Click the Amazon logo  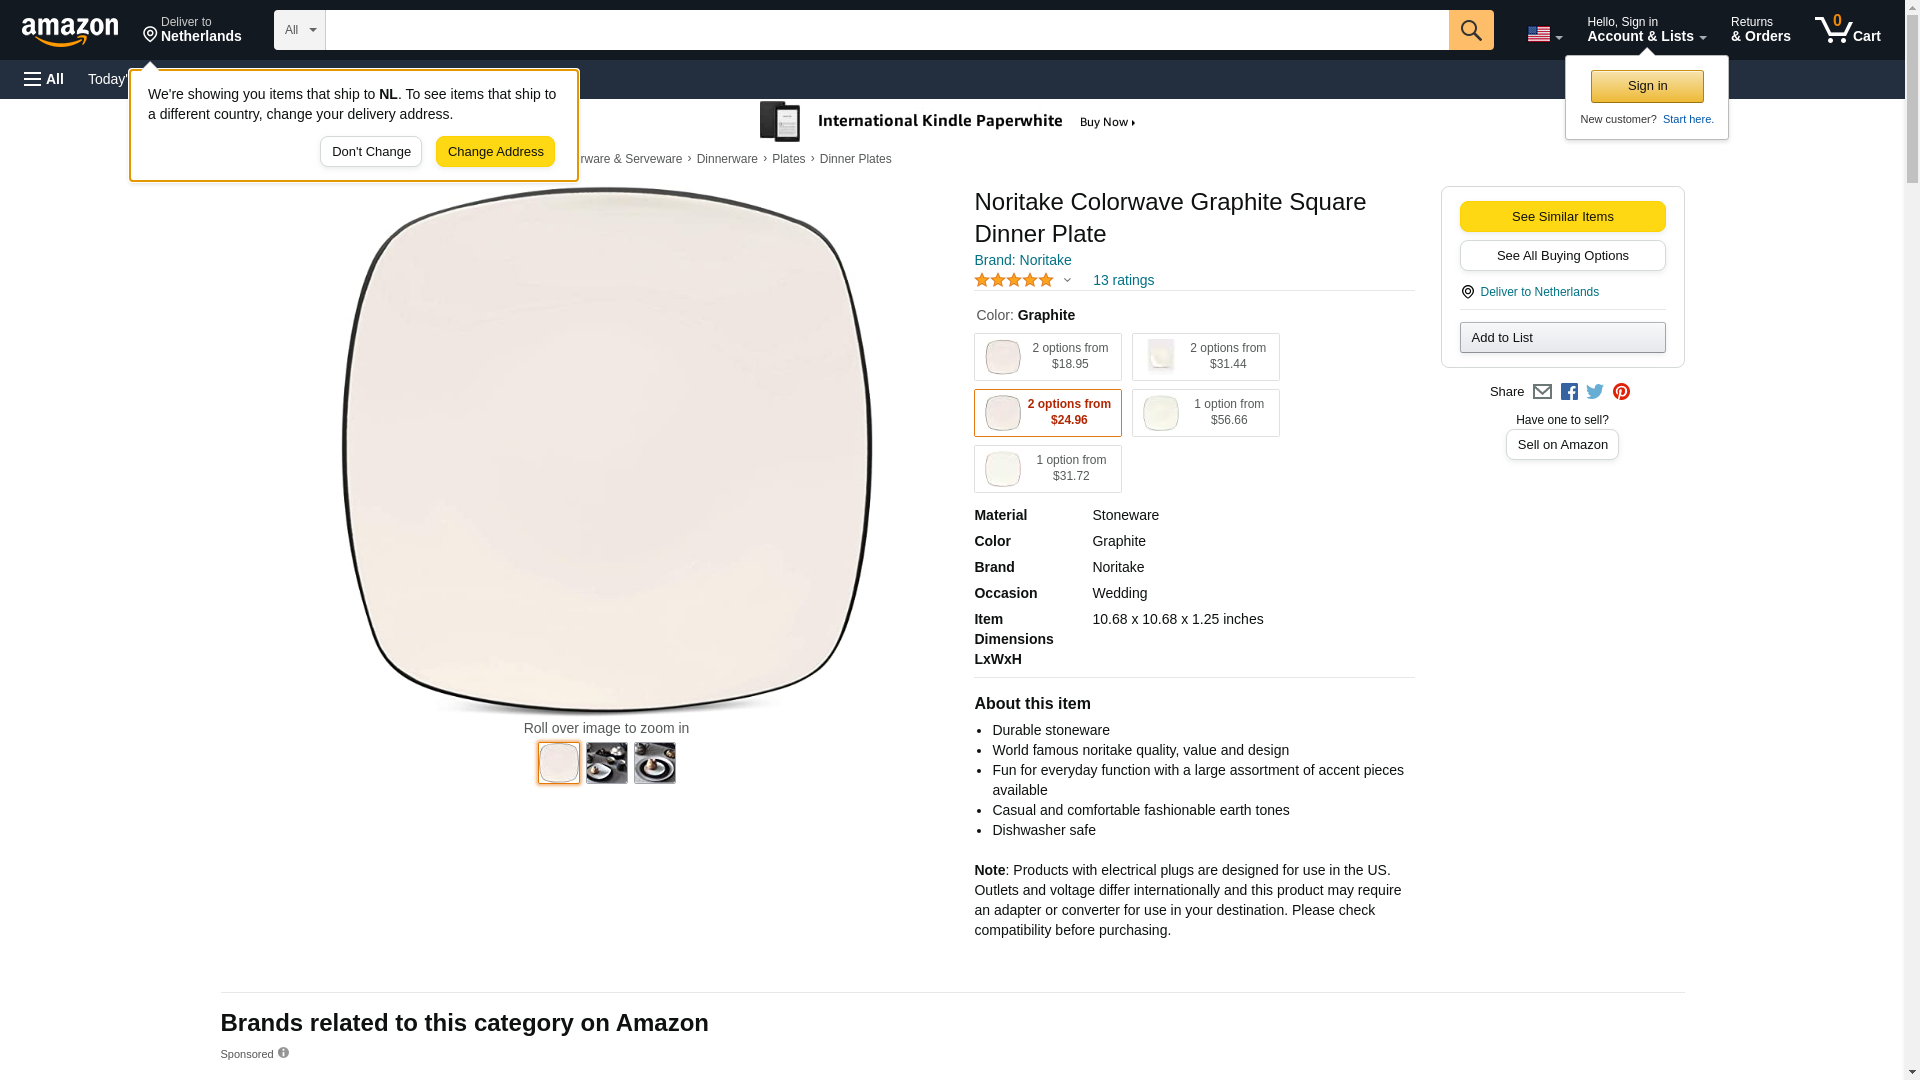tap(70, 31)
